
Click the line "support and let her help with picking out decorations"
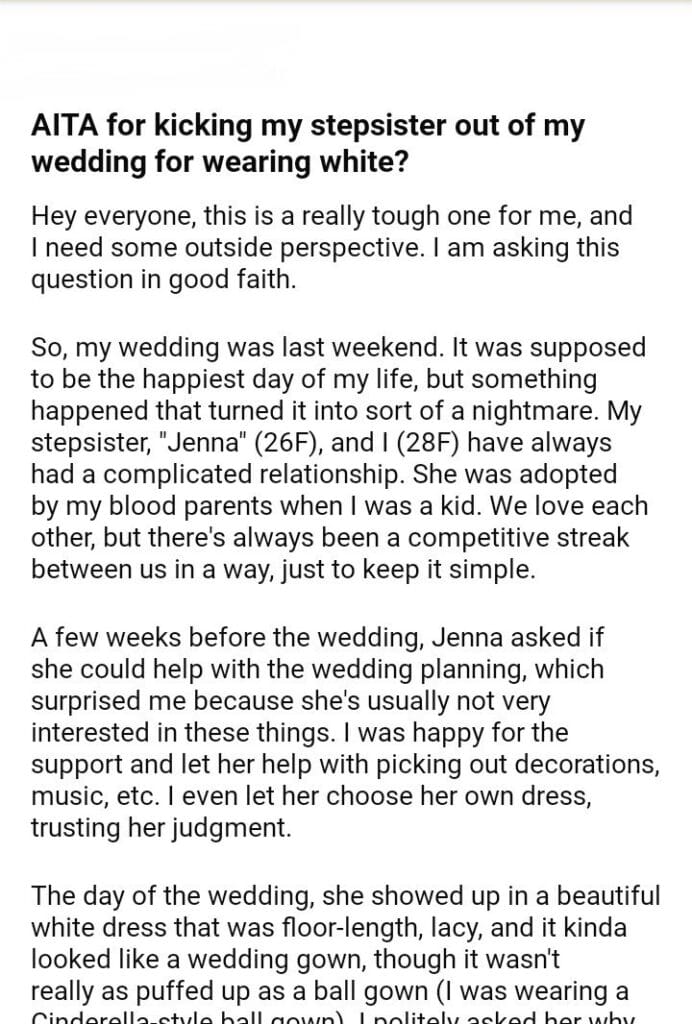click(344, 764)
